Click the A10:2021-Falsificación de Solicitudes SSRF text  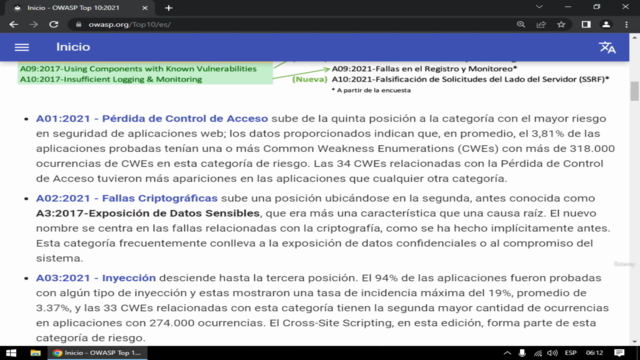(470, 79)
